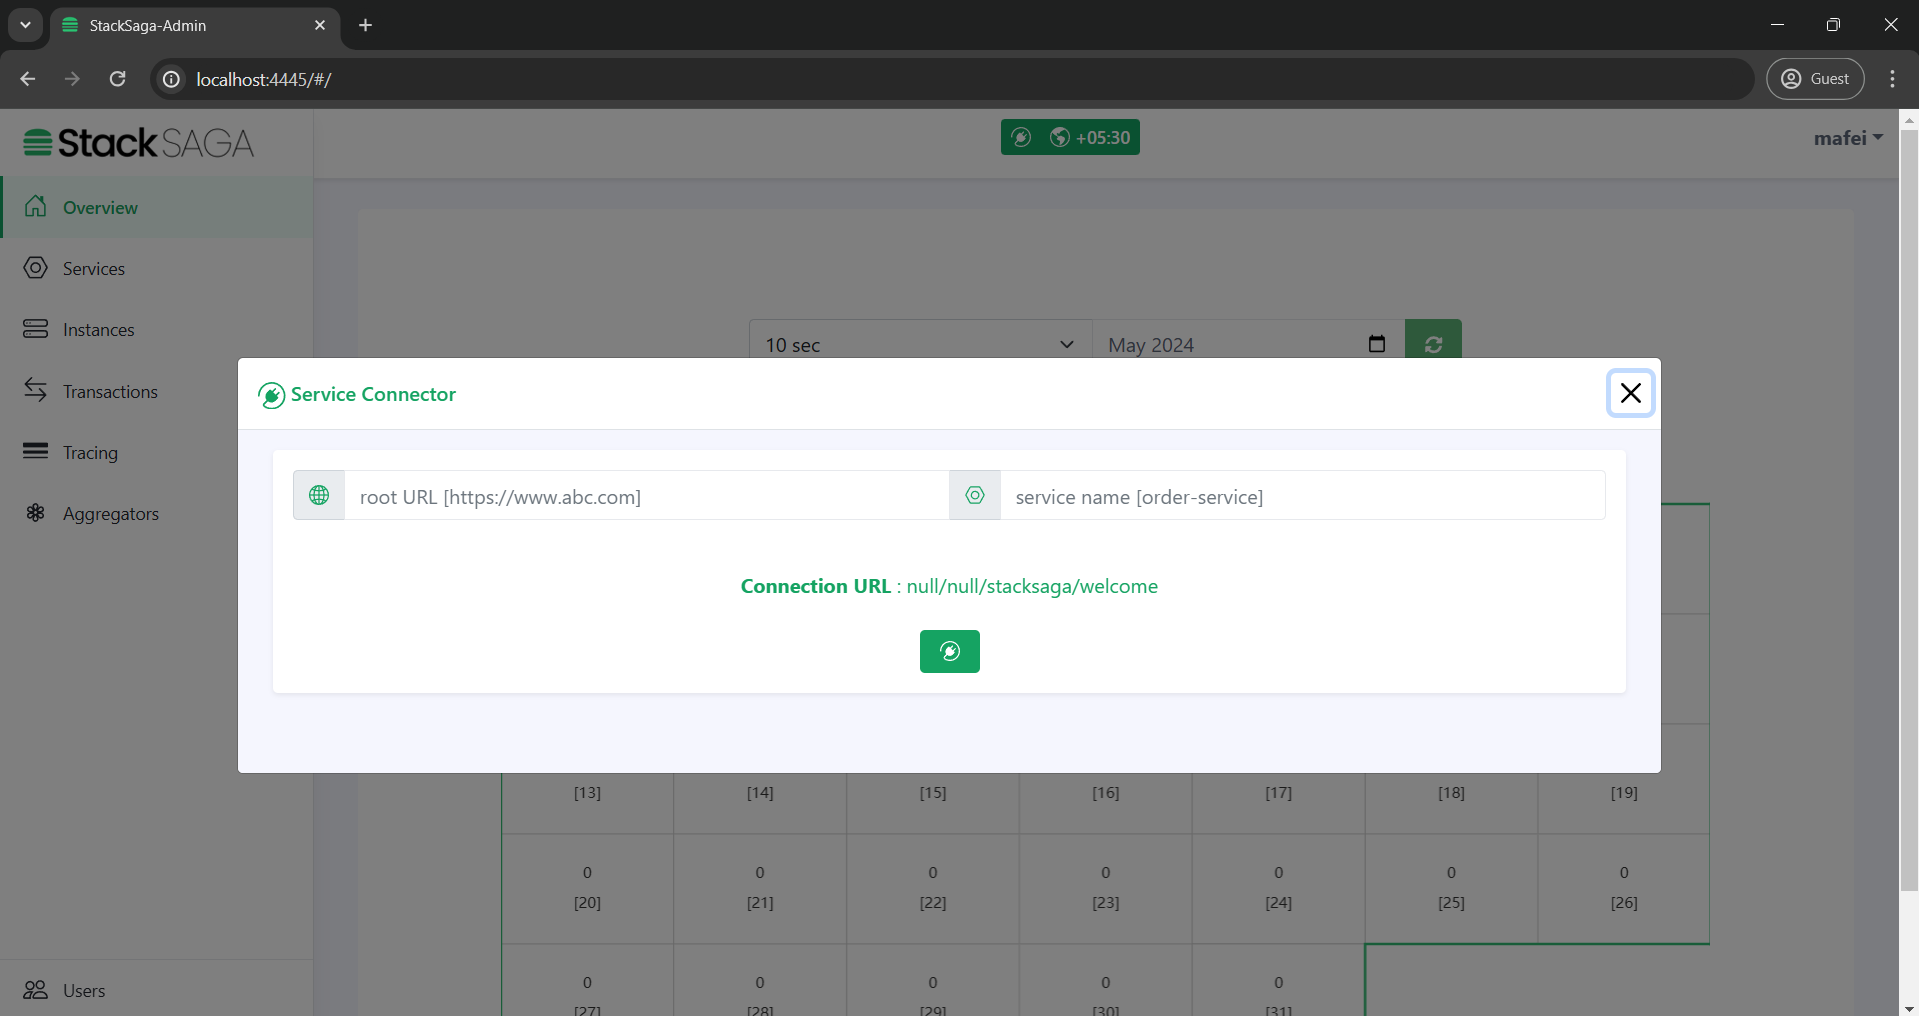Open the Guest profile button
This screenshot has height=1016, width=1919.
pyautogui.click(x=1815, y=79)
